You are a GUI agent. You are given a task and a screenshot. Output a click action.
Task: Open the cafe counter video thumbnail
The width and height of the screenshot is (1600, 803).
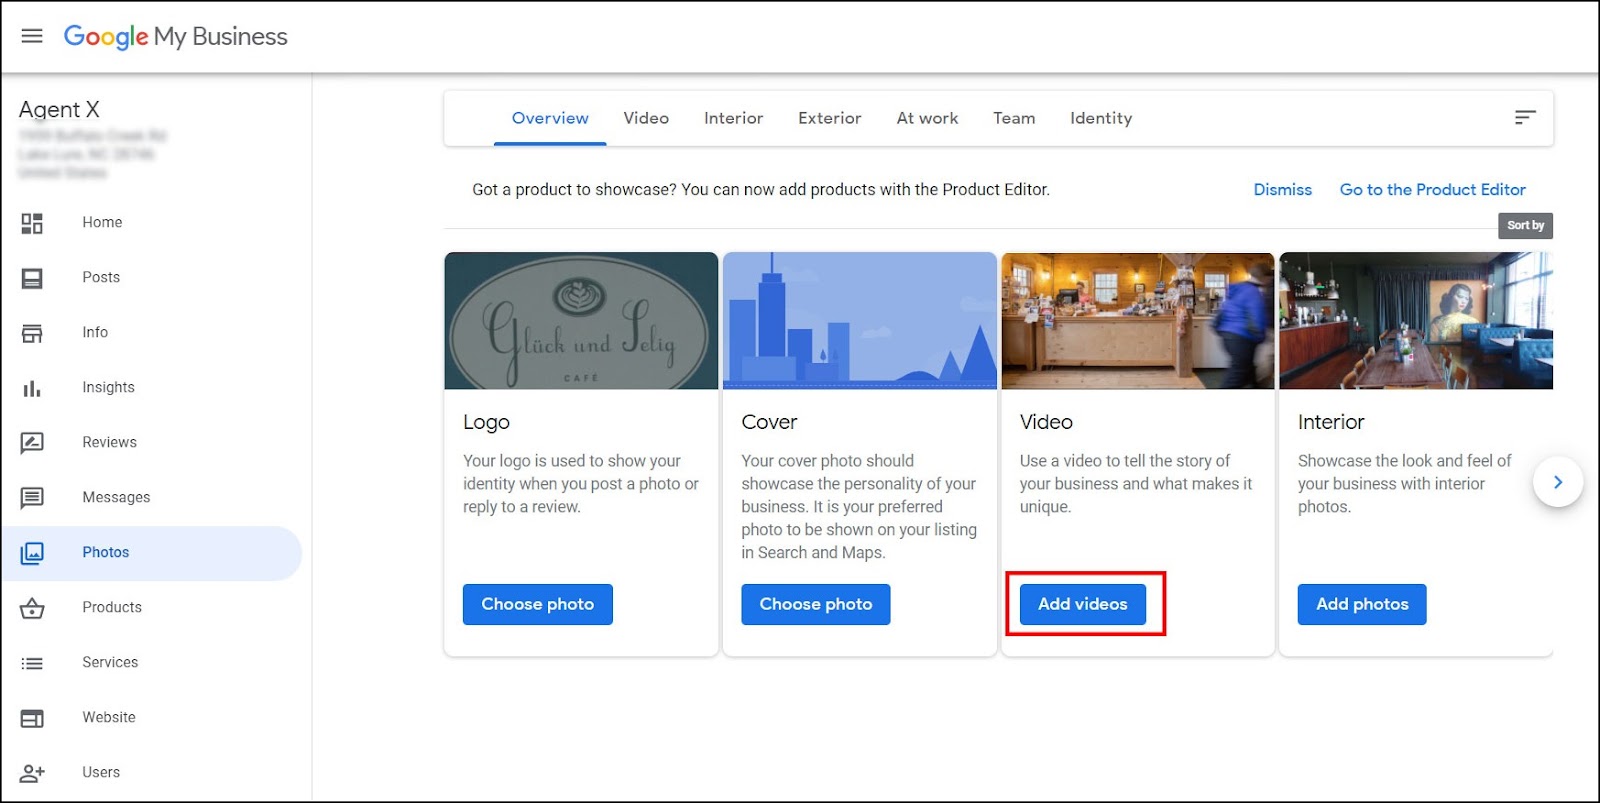coord(1138,320)
